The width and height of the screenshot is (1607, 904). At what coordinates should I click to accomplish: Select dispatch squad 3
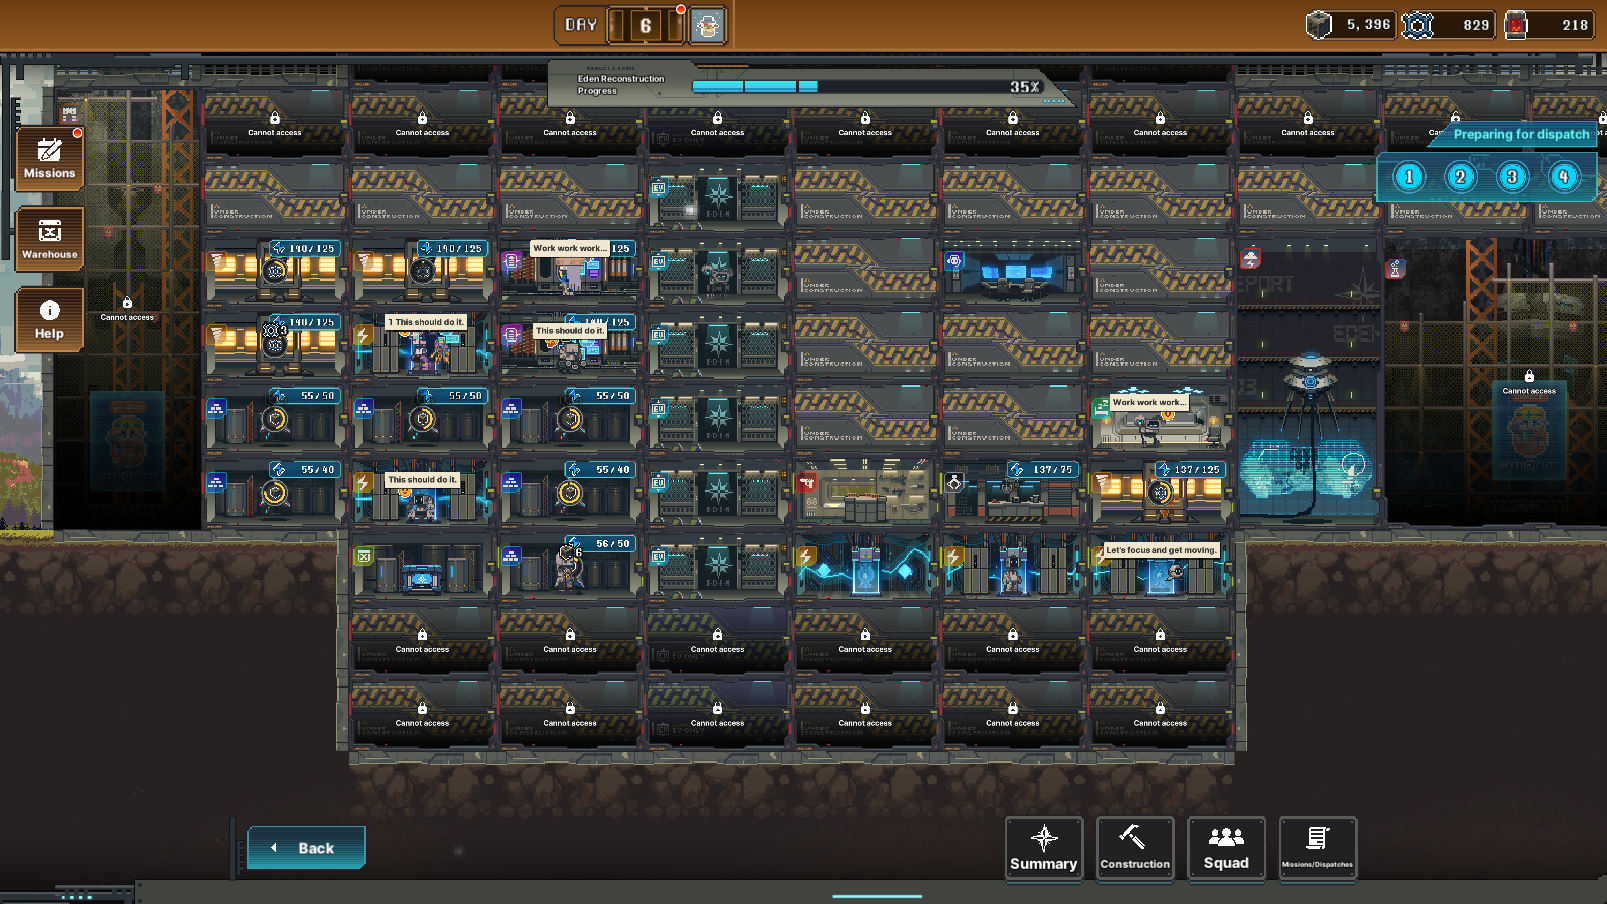click(x=1512, y=177)
